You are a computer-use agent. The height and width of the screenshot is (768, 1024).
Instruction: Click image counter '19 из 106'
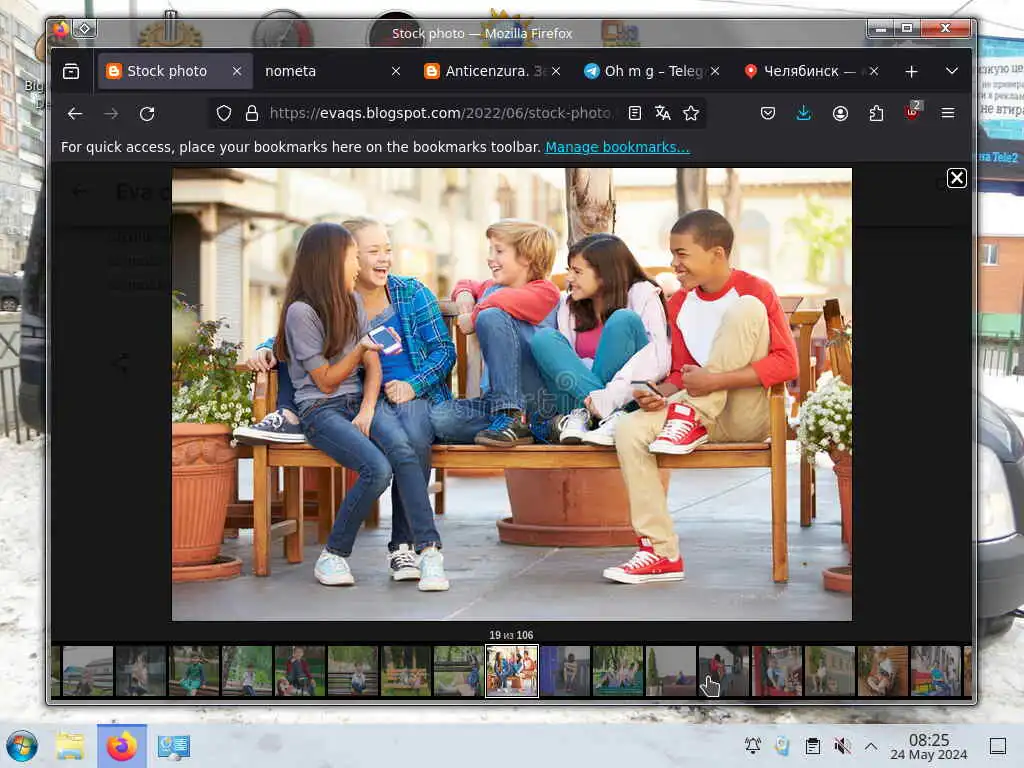[511, 635]
